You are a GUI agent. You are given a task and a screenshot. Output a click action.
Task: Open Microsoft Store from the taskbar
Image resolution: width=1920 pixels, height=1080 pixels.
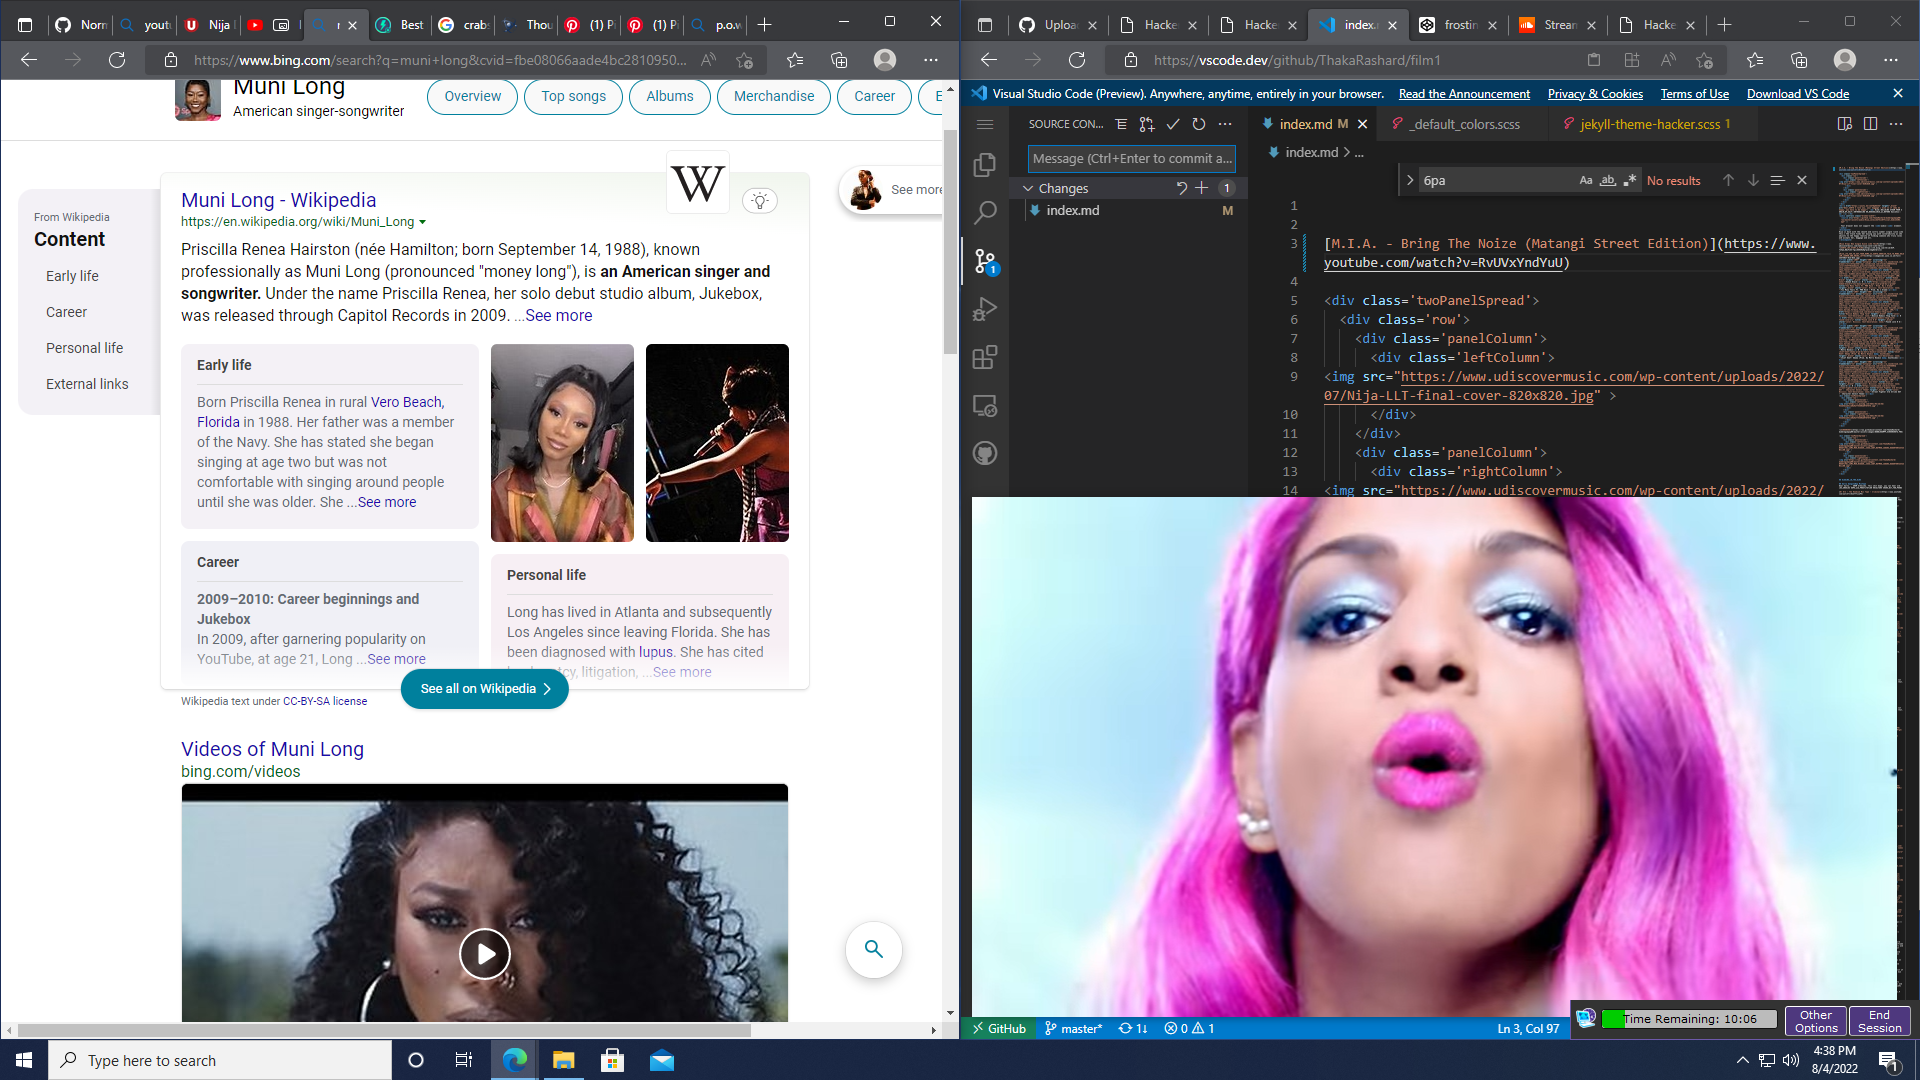[x=613, y=1060]
